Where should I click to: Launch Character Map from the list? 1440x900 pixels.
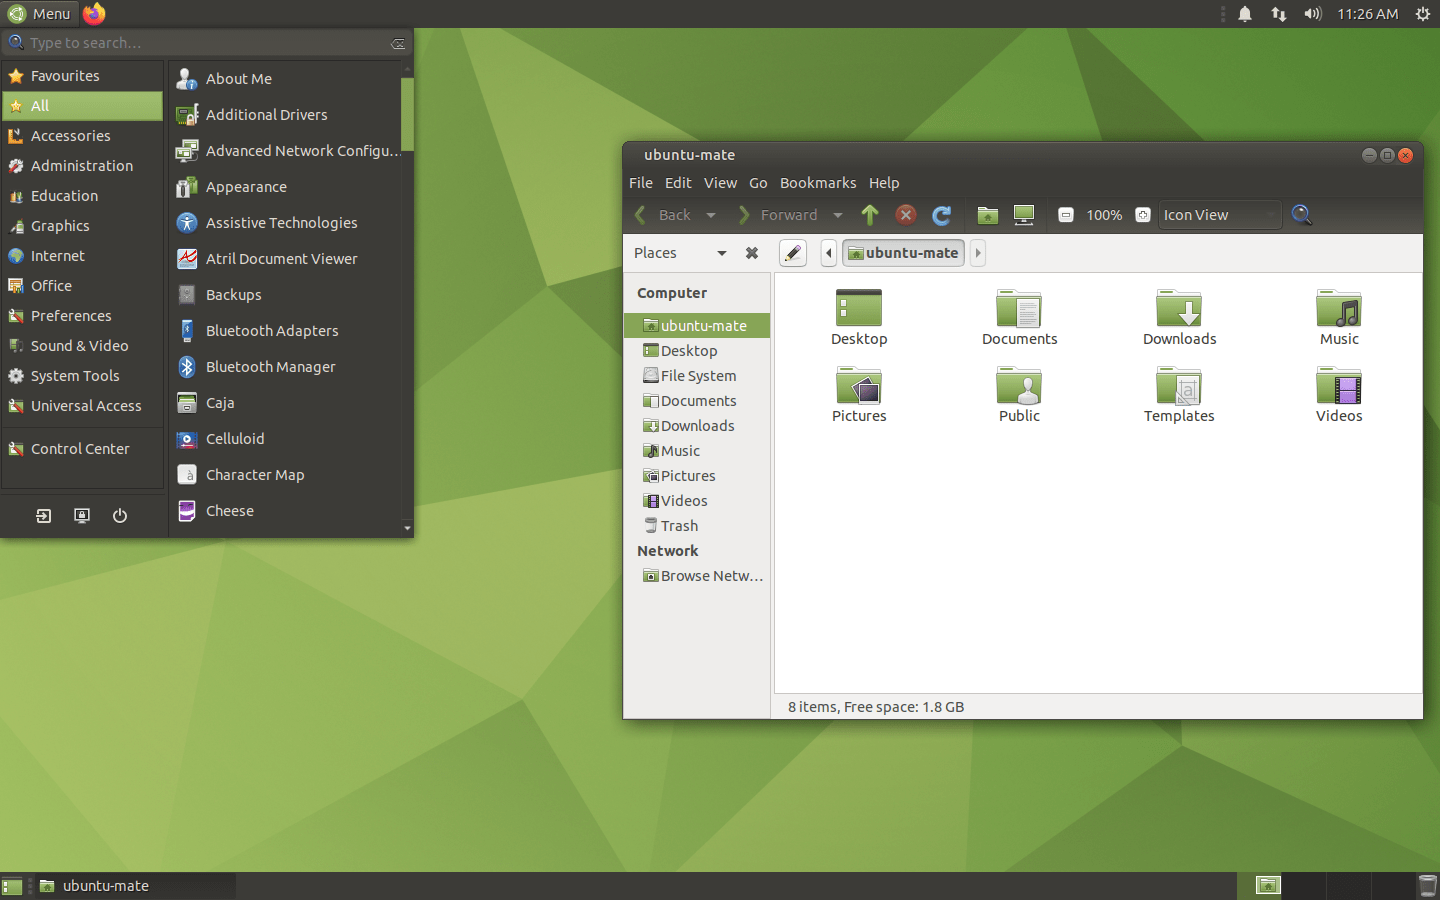click(286, 475)
